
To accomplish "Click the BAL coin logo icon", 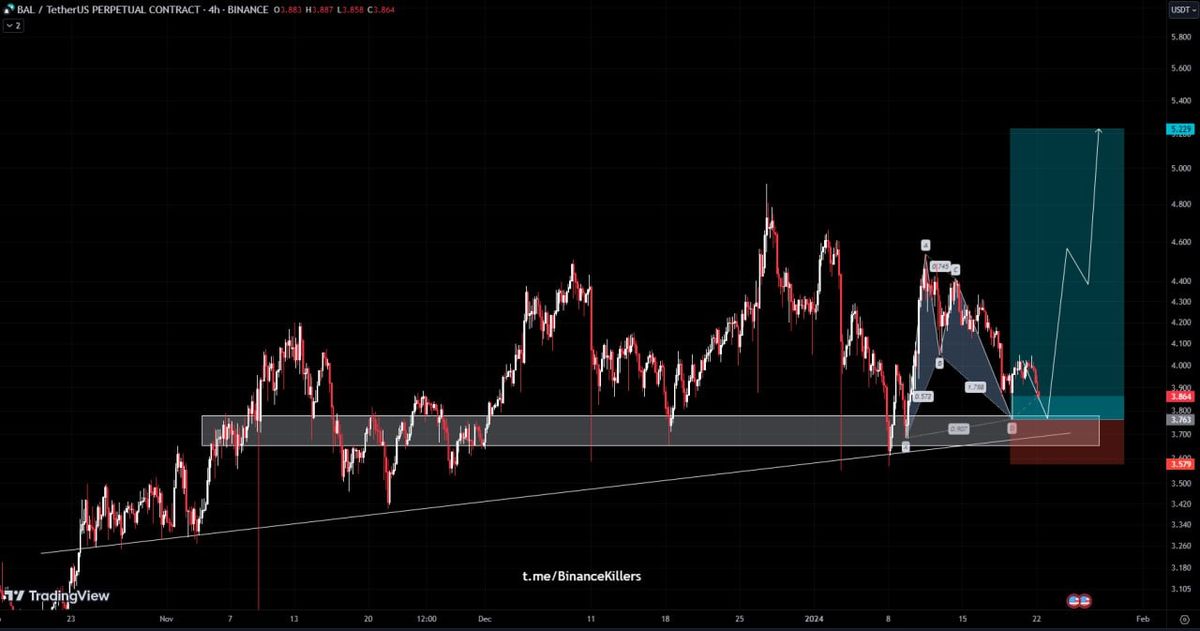I will 9,9.
